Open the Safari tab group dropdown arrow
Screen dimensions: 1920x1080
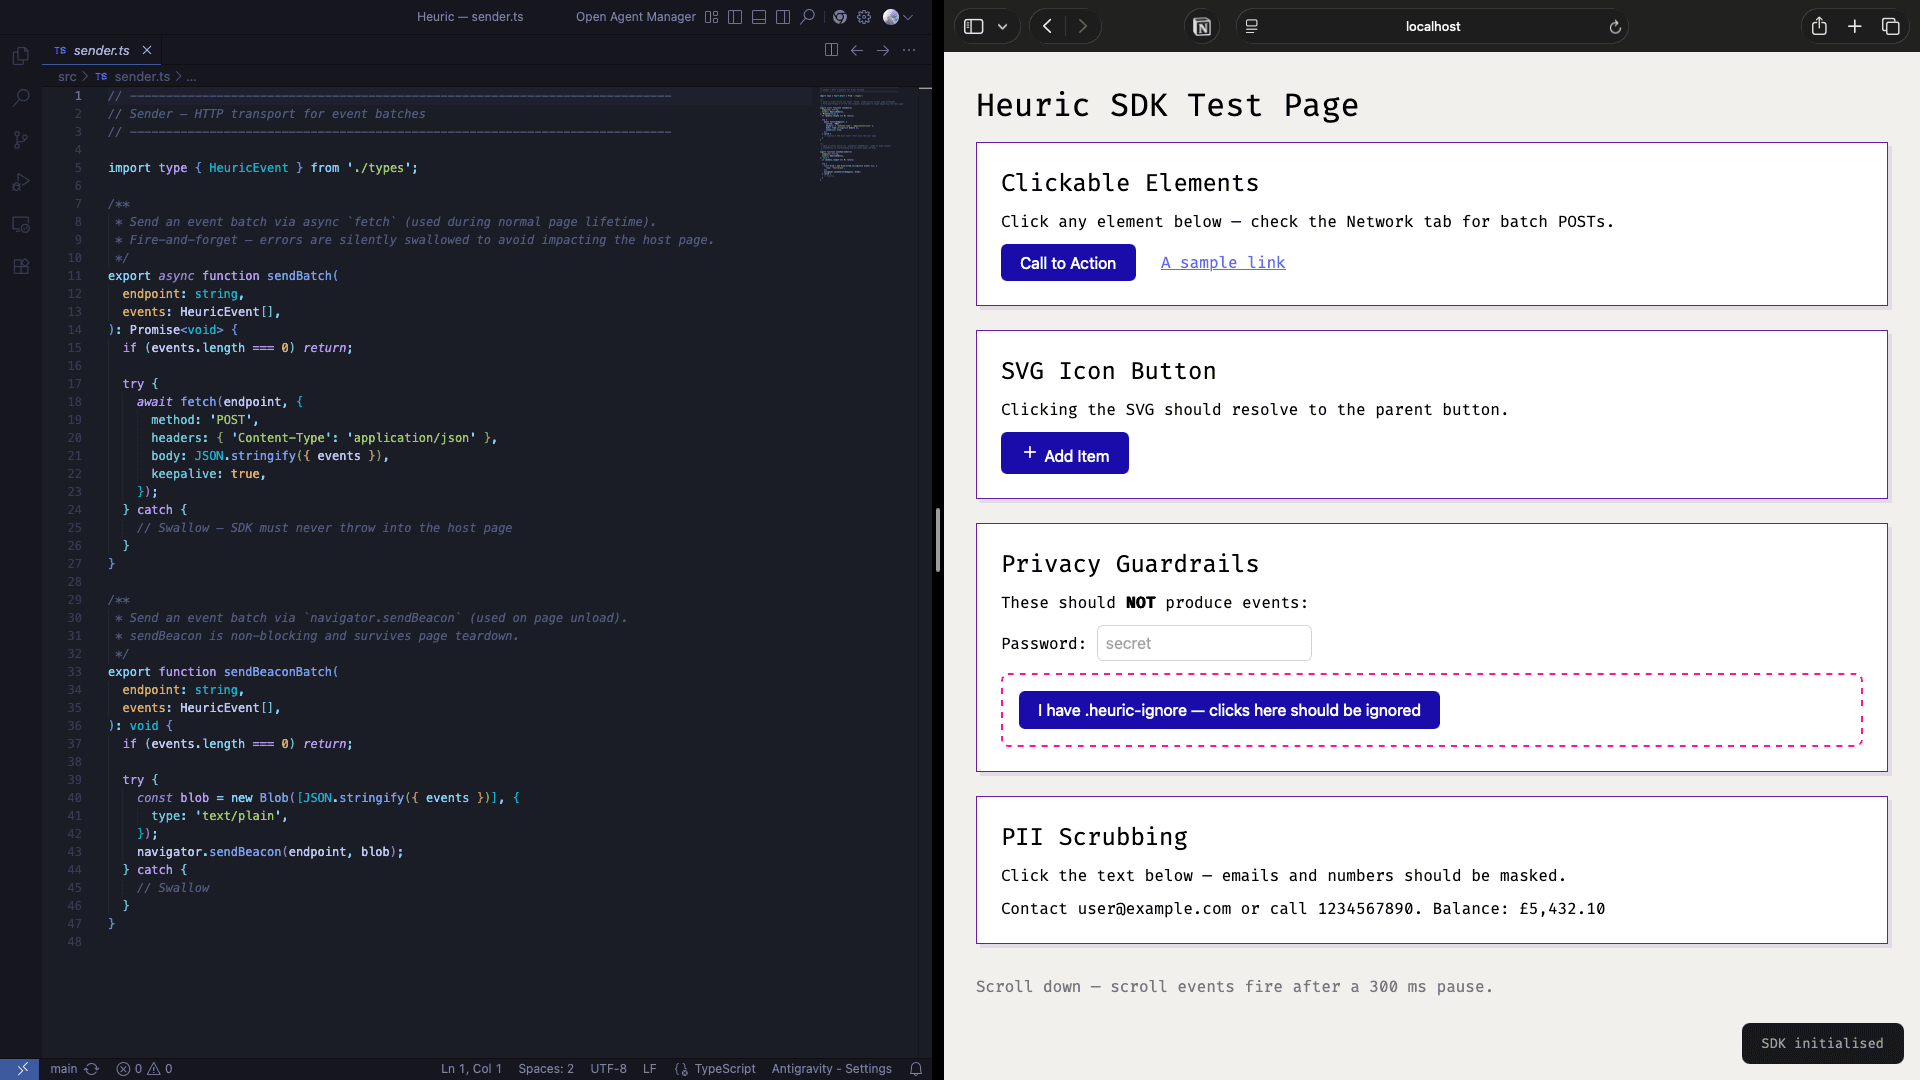coord(1002,27)
